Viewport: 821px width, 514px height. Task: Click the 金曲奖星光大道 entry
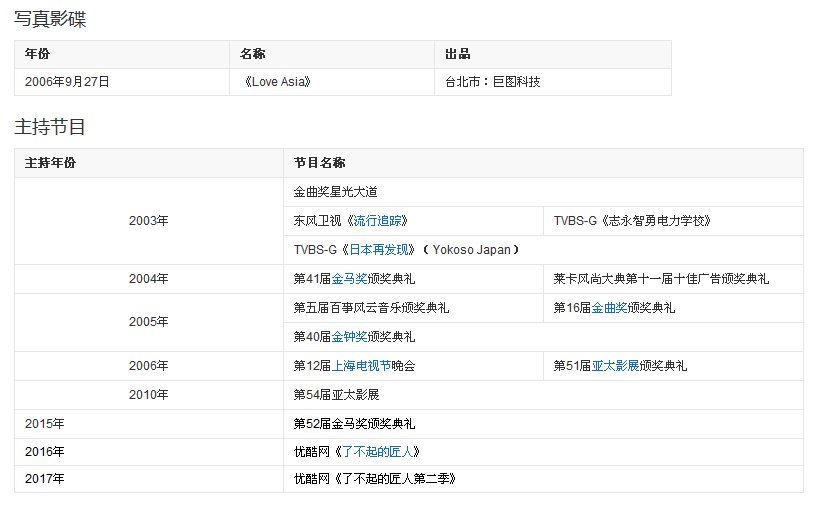[x=335, y=192]
